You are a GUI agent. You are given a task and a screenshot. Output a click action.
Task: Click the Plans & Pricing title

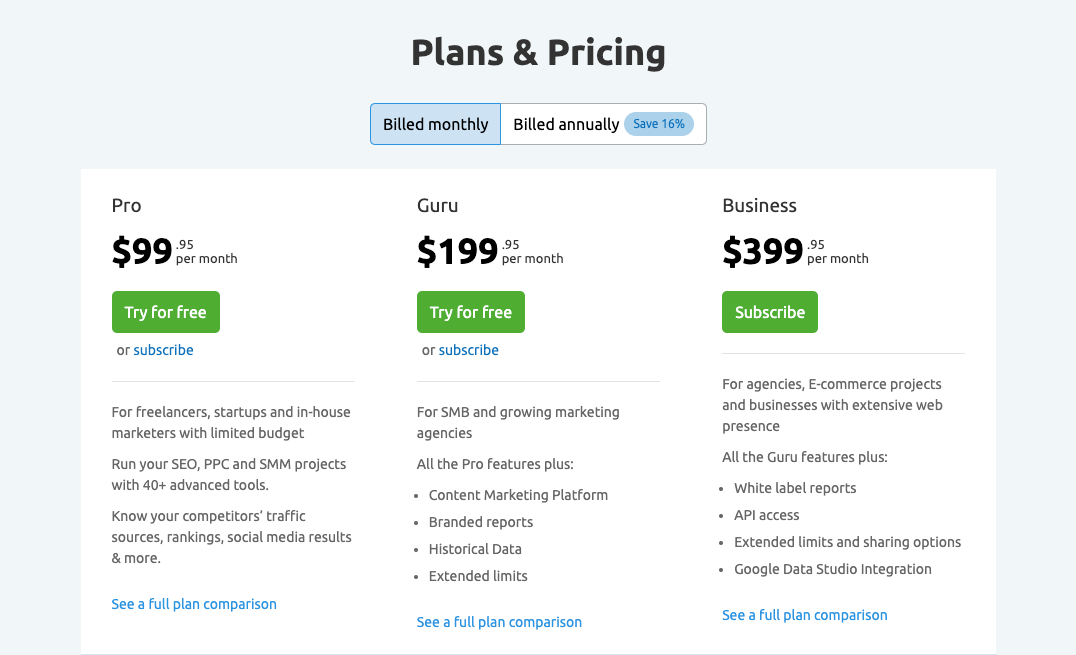538,52
